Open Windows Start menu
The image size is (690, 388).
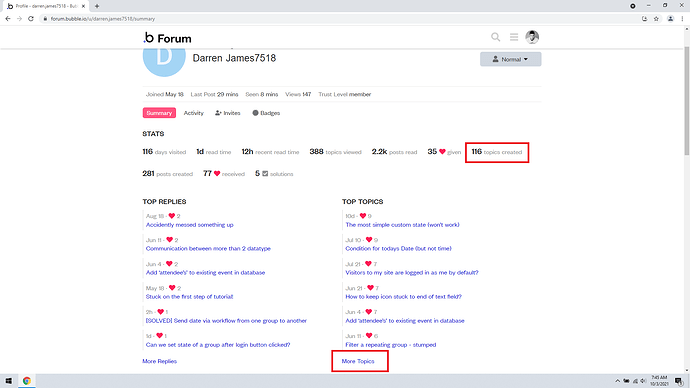point(8,381)
